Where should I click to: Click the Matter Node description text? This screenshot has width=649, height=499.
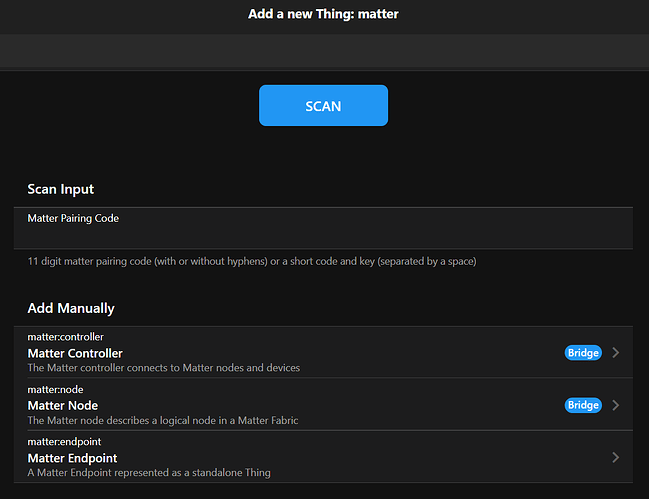(162, 420)
